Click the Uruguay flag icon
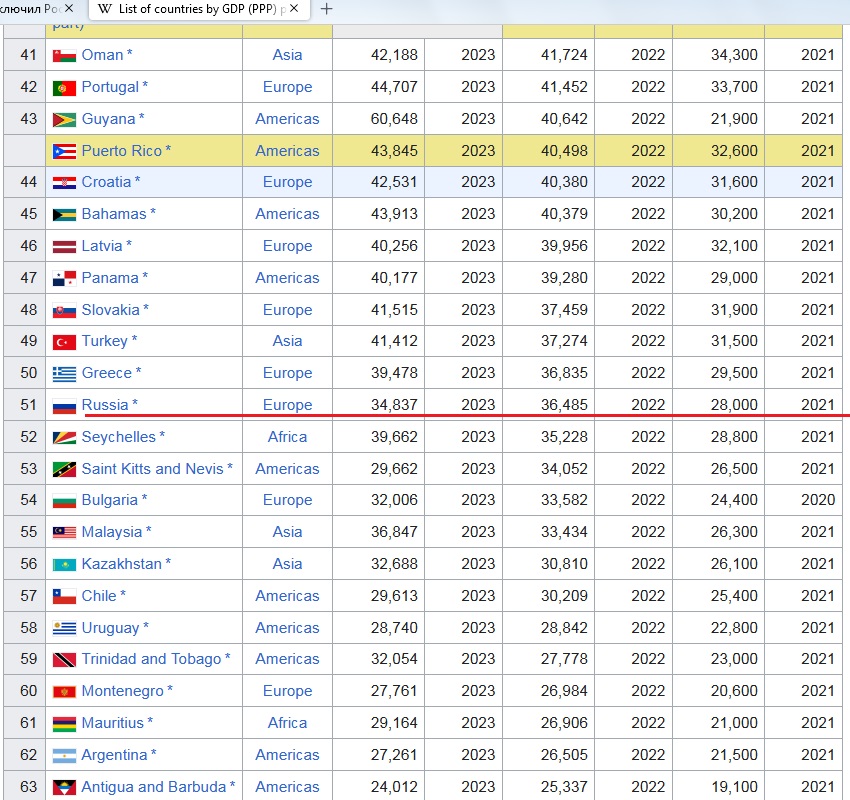This screenshot has width=850, height=800. [x=64, y=629]
